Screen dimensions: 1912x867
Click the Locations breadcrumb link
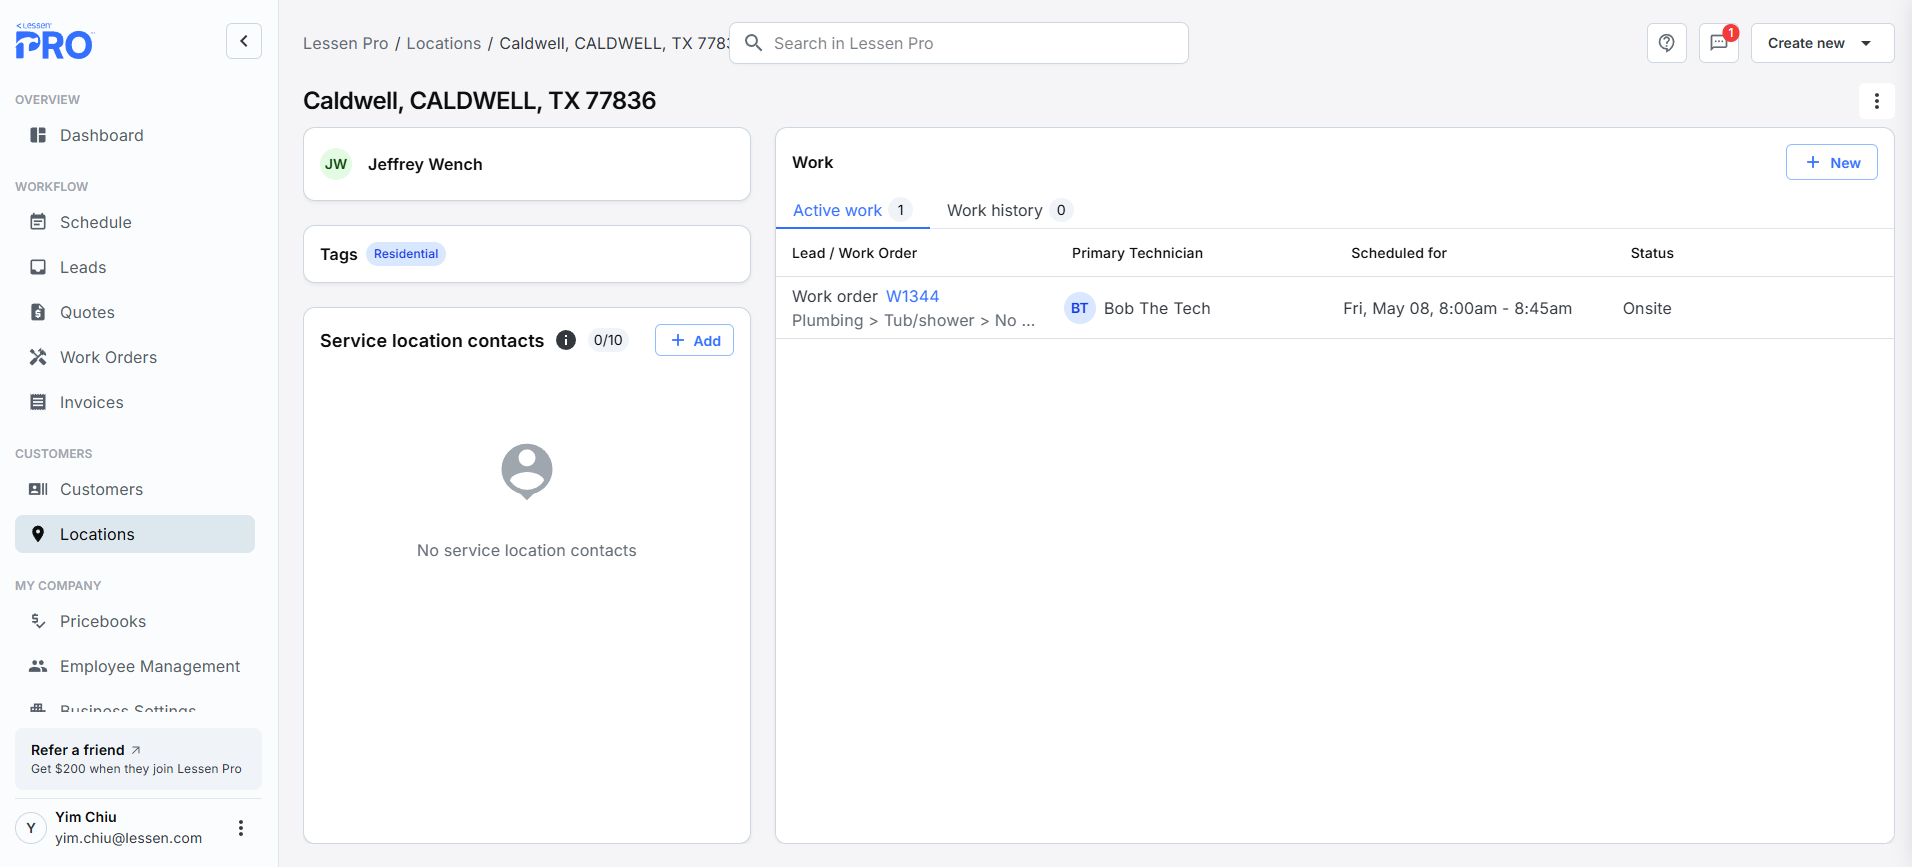click(x=444, y=43)
